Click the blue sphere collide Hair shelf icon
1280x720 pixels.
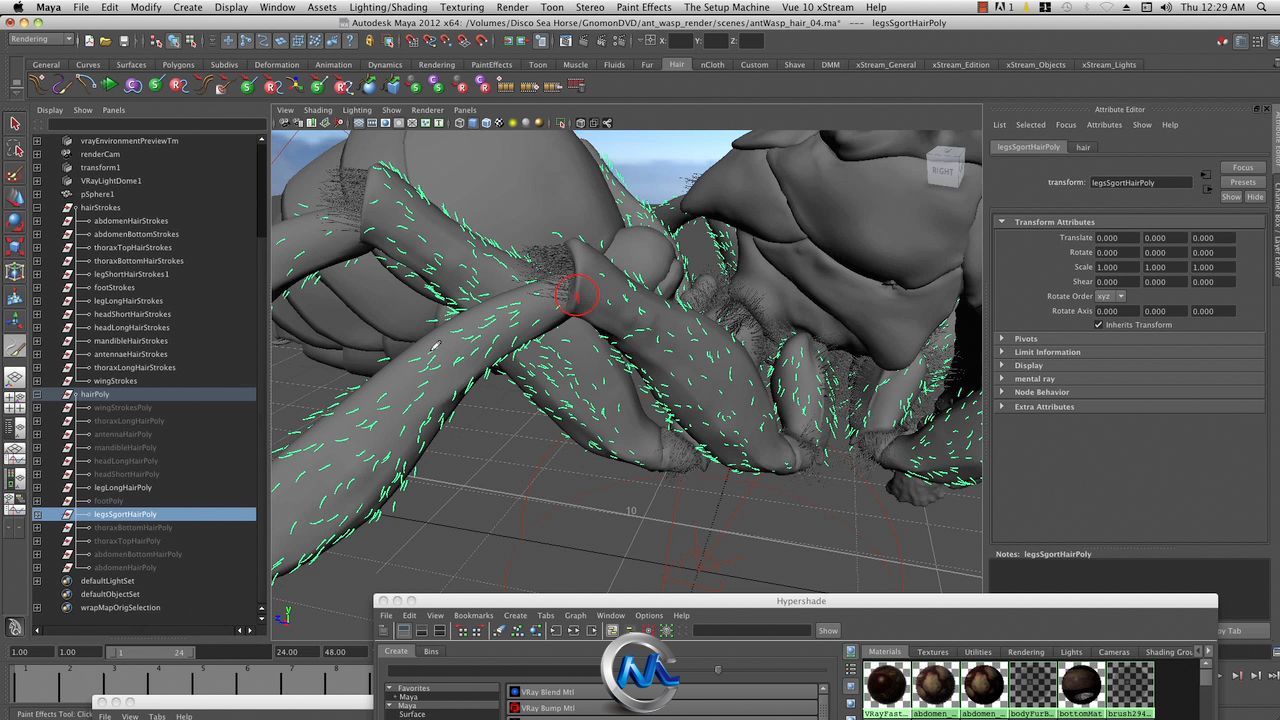370,86
